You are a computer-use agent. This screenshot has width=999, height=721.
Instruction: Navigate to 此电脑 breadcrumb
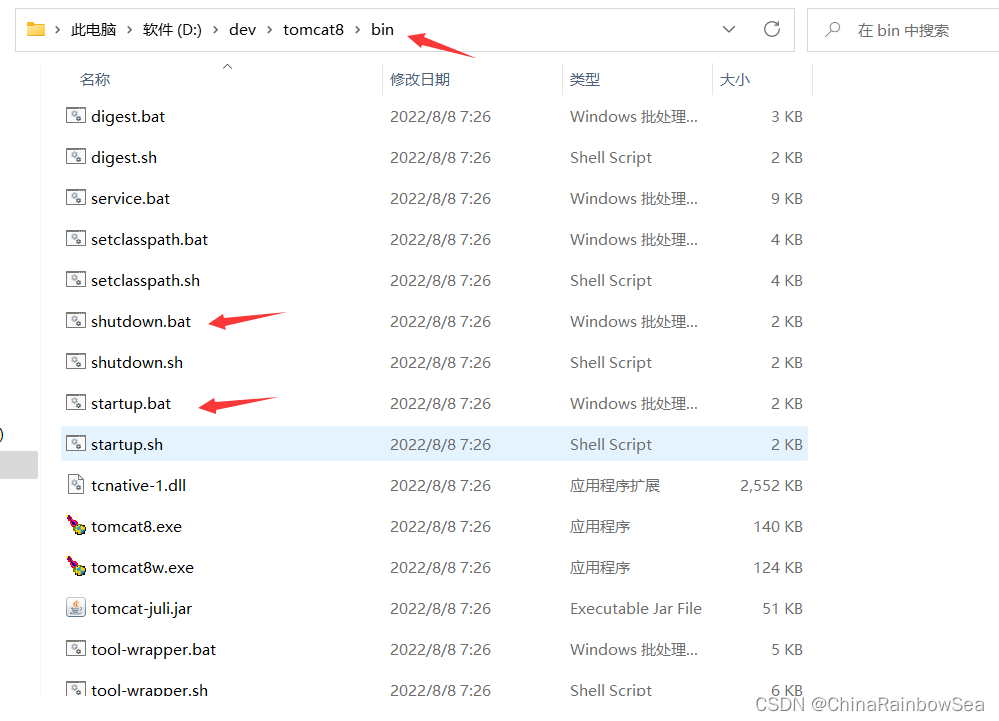93,30
